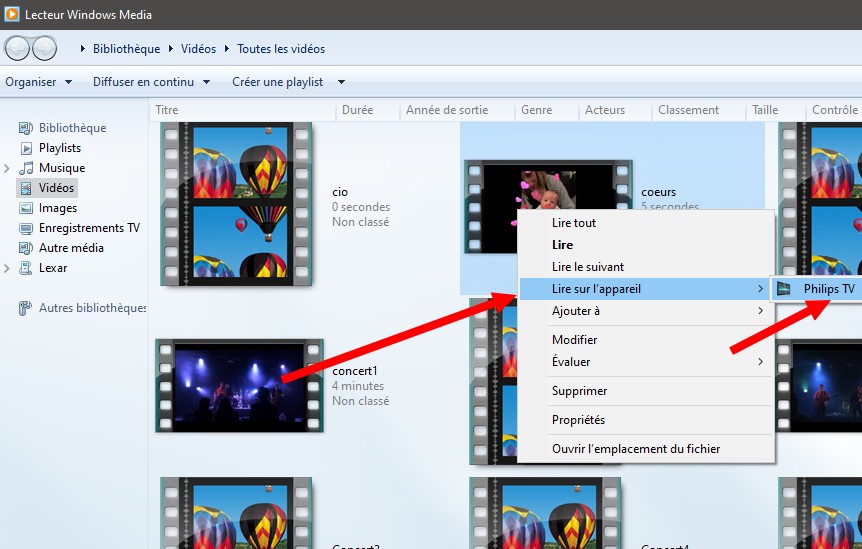Click the 'coeurs' video title text

tap(659, 192)
